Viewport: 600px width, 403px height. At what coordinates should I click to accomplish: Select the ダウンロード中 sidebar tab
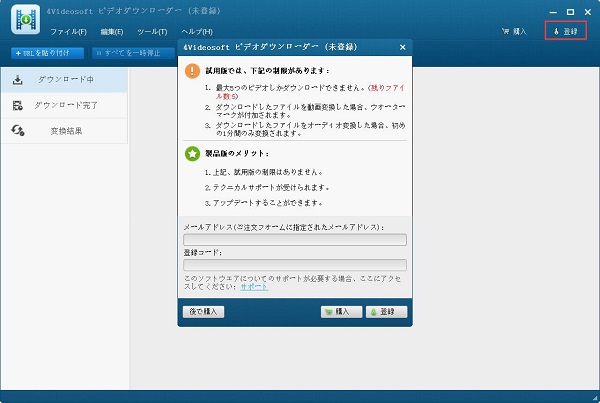[64, 80]
